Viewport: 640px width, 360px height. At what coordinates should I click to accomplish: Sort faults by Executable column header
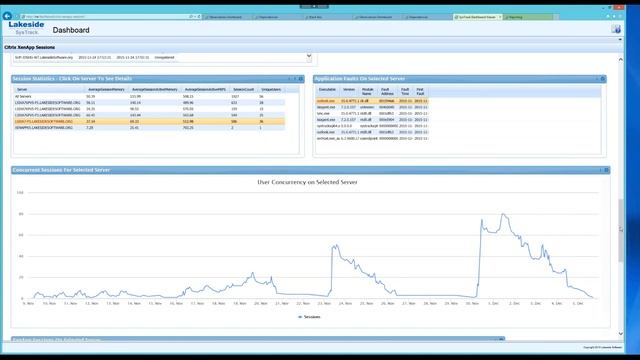327,89
